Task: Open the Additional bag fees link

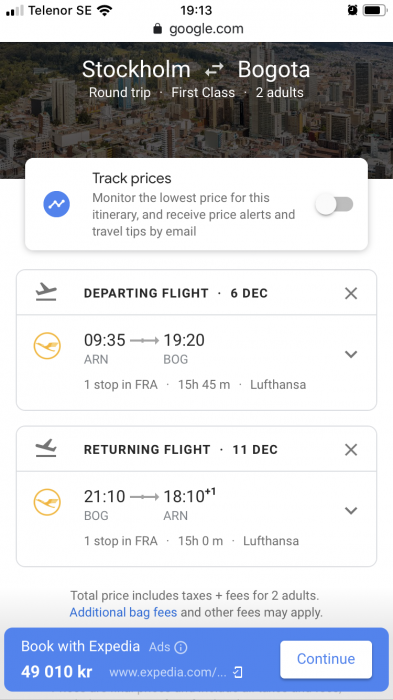Action: tap(123, 612)
